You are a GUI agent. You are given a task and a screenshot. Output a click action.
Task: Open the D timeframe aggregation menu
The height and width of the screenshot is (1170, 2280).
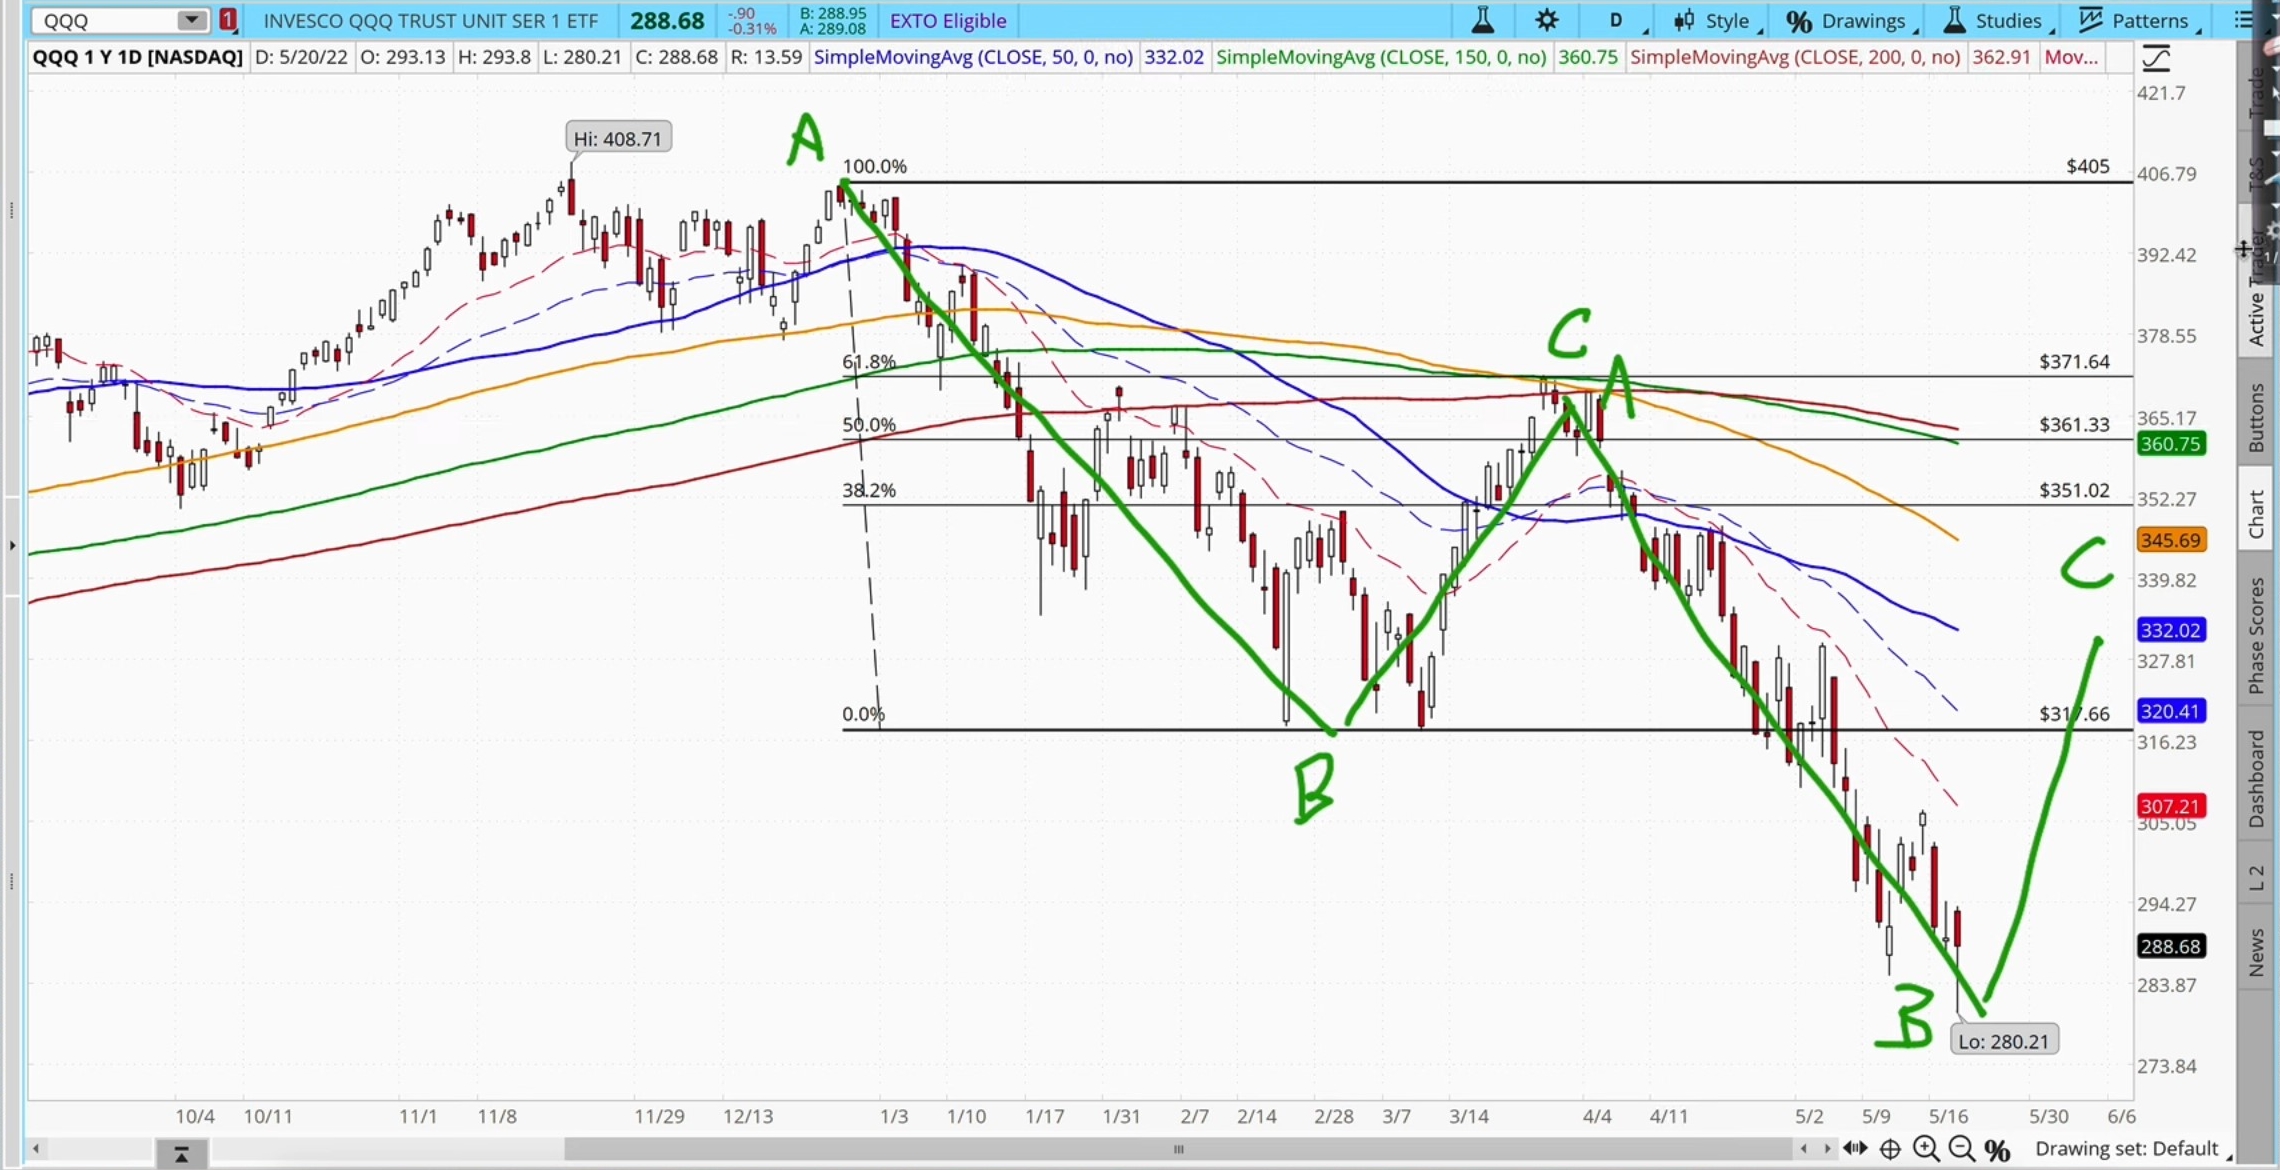point(1618,20)
